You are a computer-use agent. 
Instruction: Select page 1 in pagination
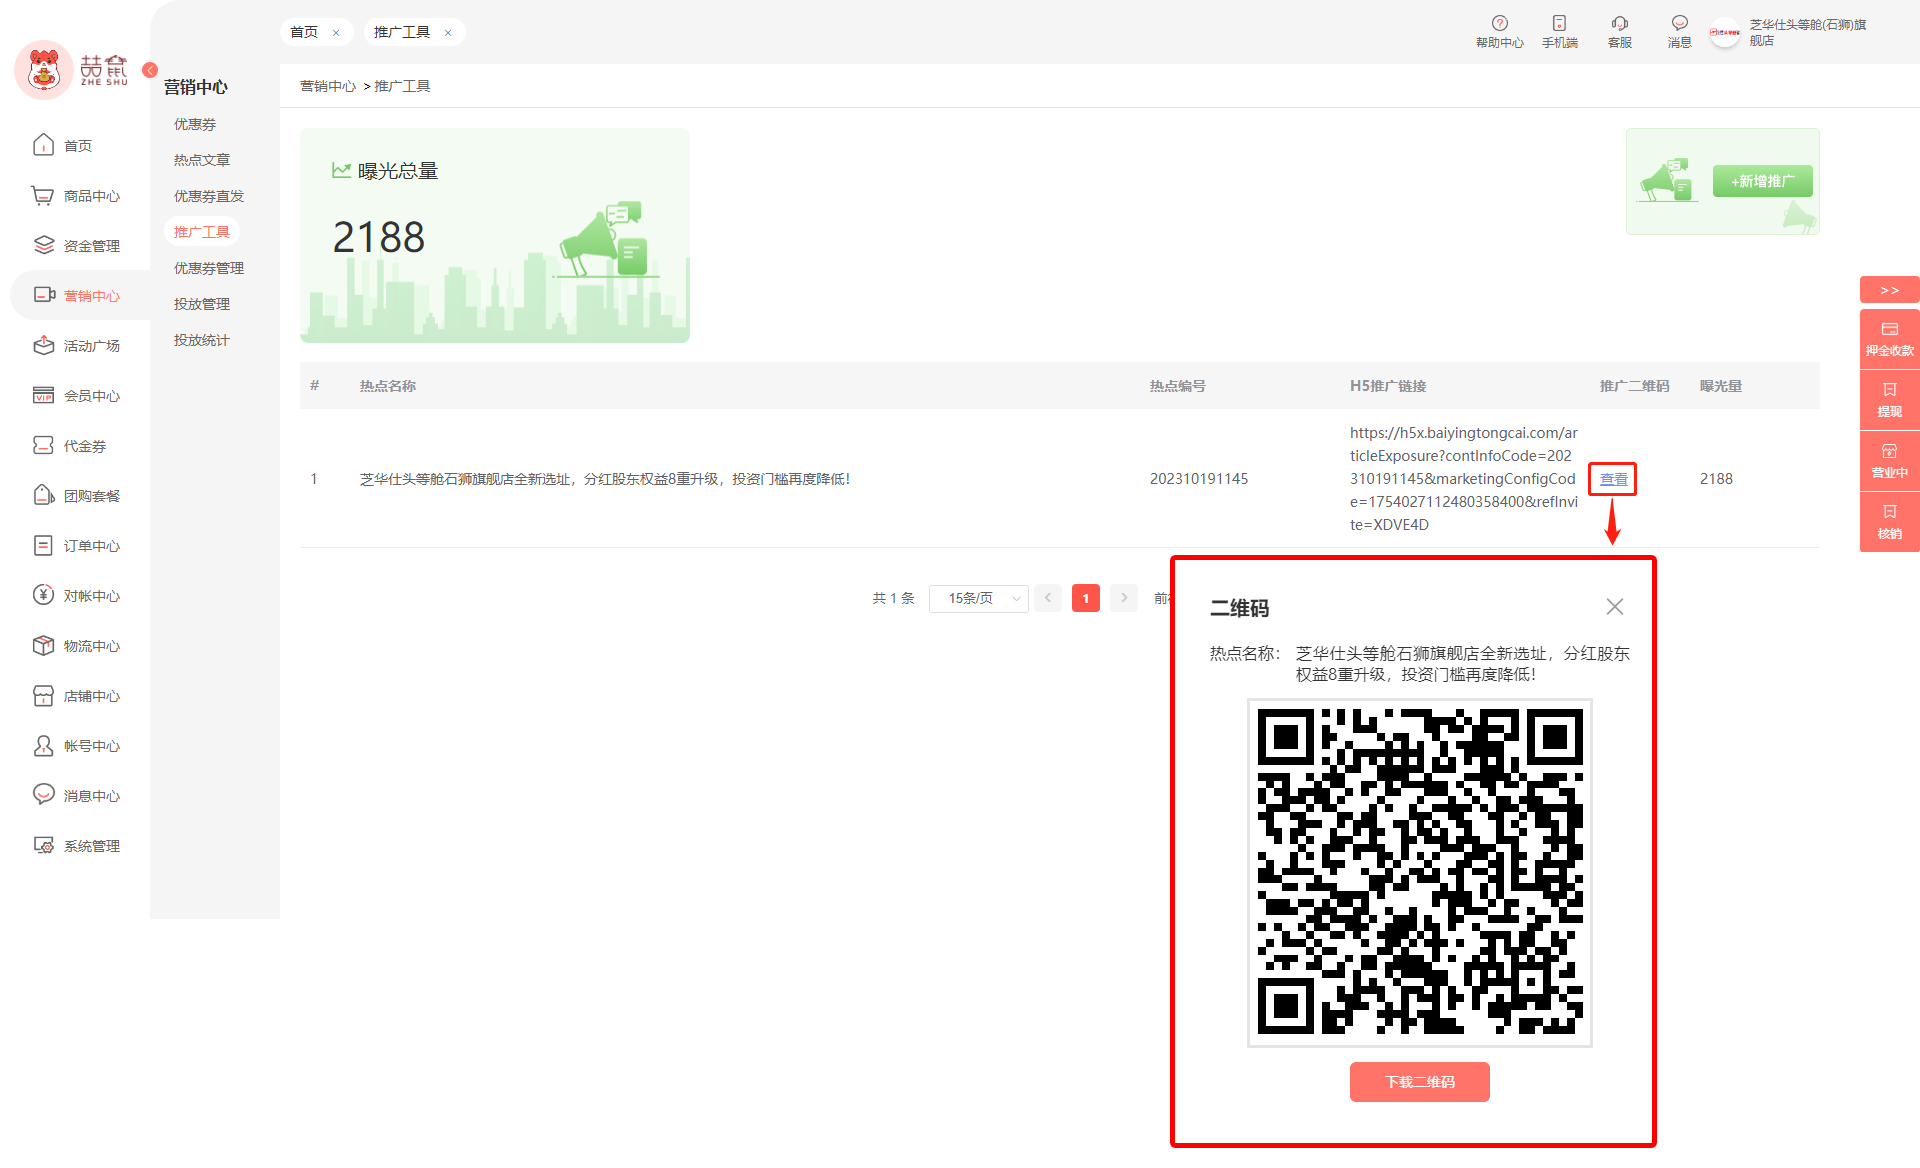[x=1086, y=598]
